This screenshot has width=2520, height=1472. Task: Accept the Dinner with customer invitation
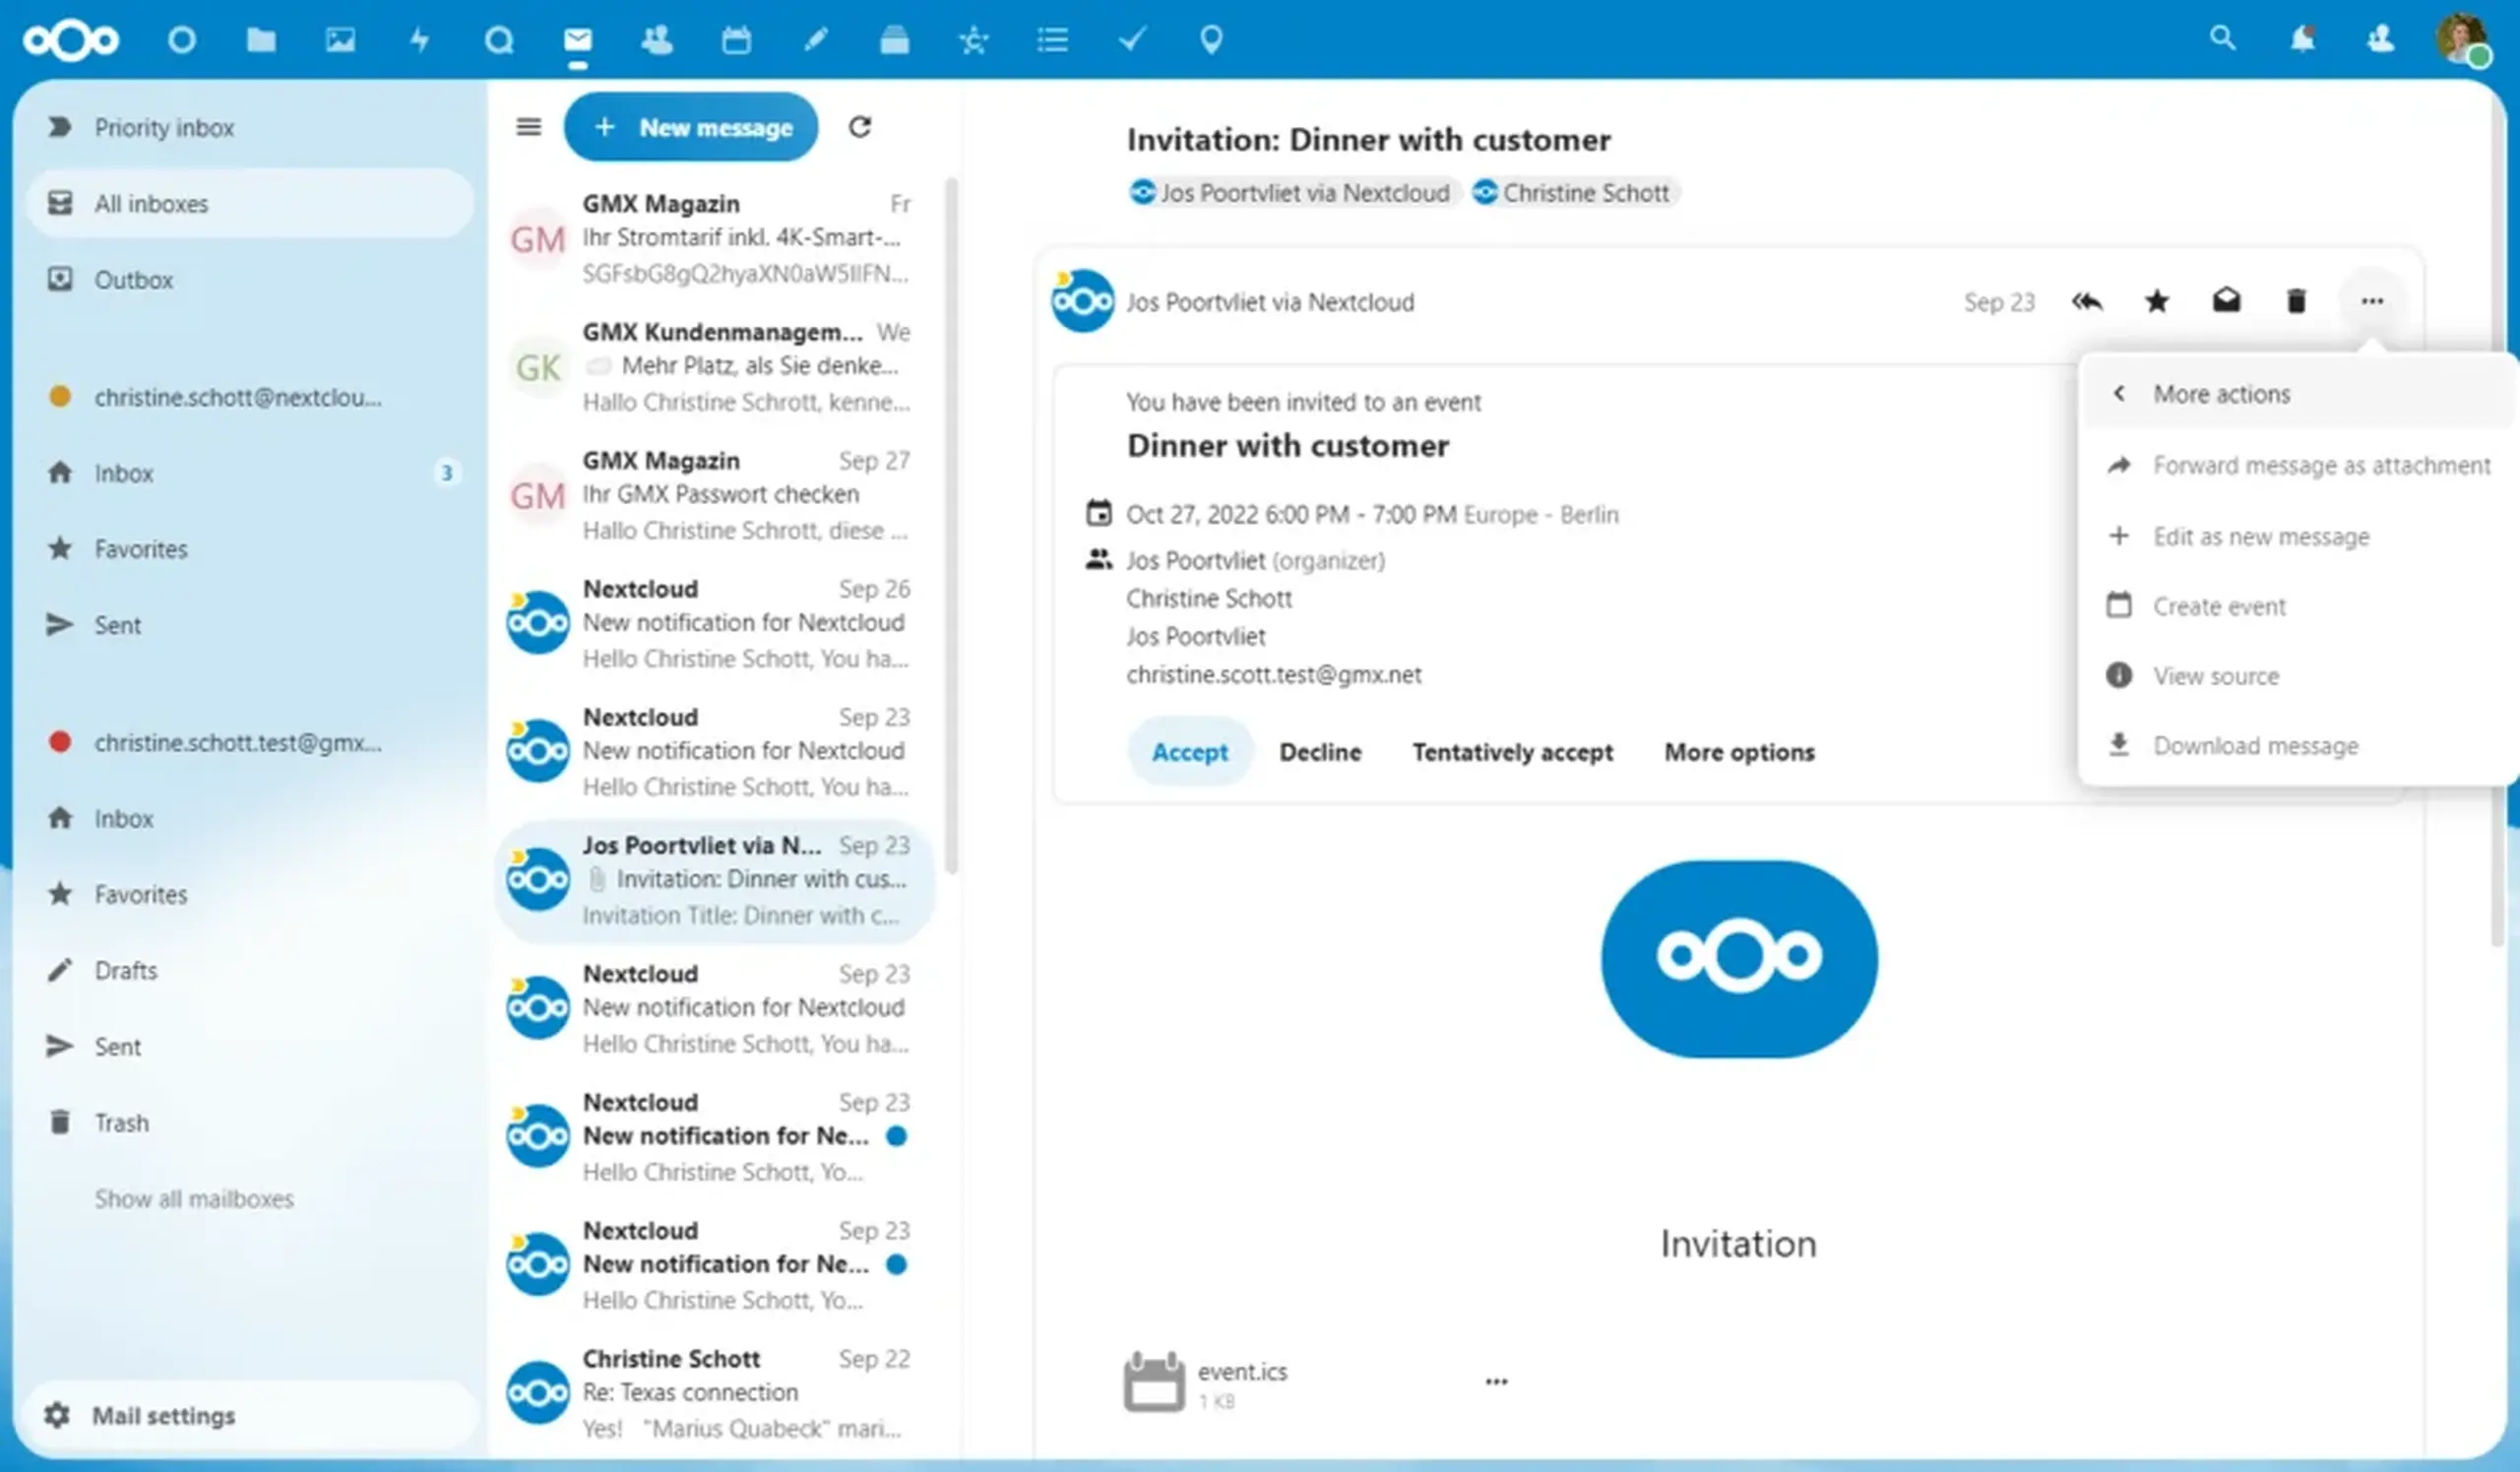click(1190, 752)
